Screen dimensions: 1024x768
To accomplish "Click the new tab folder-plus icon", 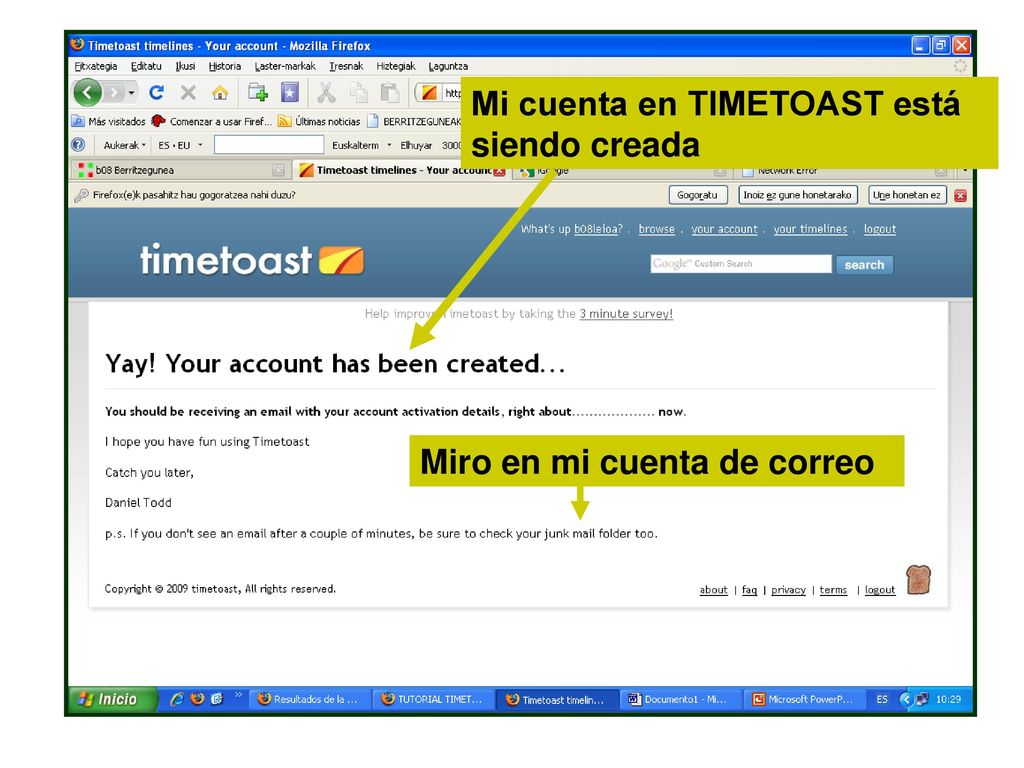I will click(x=258, y=93).
